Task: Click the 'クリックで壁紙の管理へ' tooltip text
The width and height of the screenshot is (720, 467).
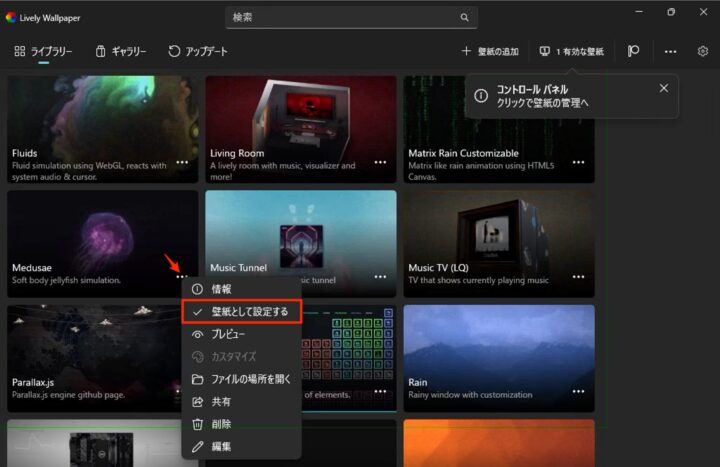Action: tap(542, 103)
